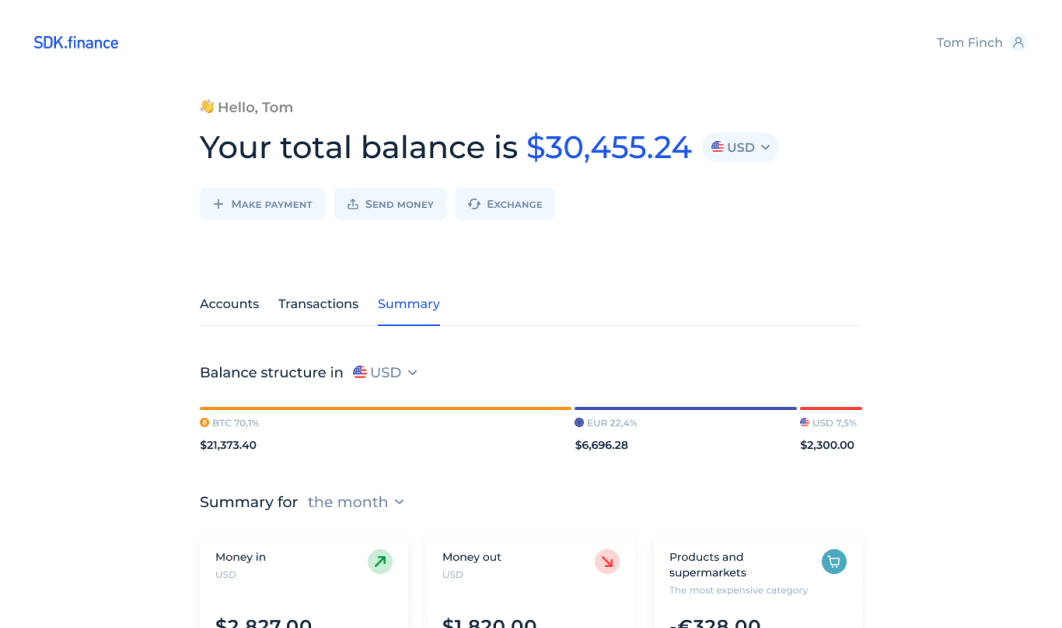Screen dimensions: 1062x628
Task: Click the SDK.finance logo
Action: point(76,42)
